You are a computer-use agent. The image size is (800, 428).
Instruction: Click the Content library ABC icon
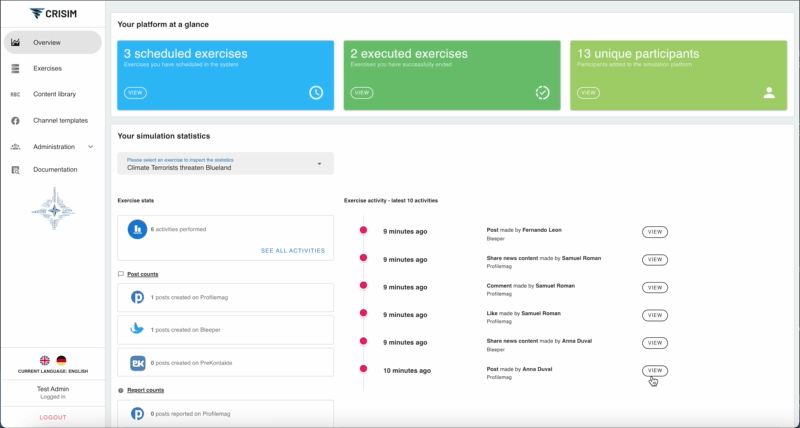pyautogui.click(x=15, y=94)
